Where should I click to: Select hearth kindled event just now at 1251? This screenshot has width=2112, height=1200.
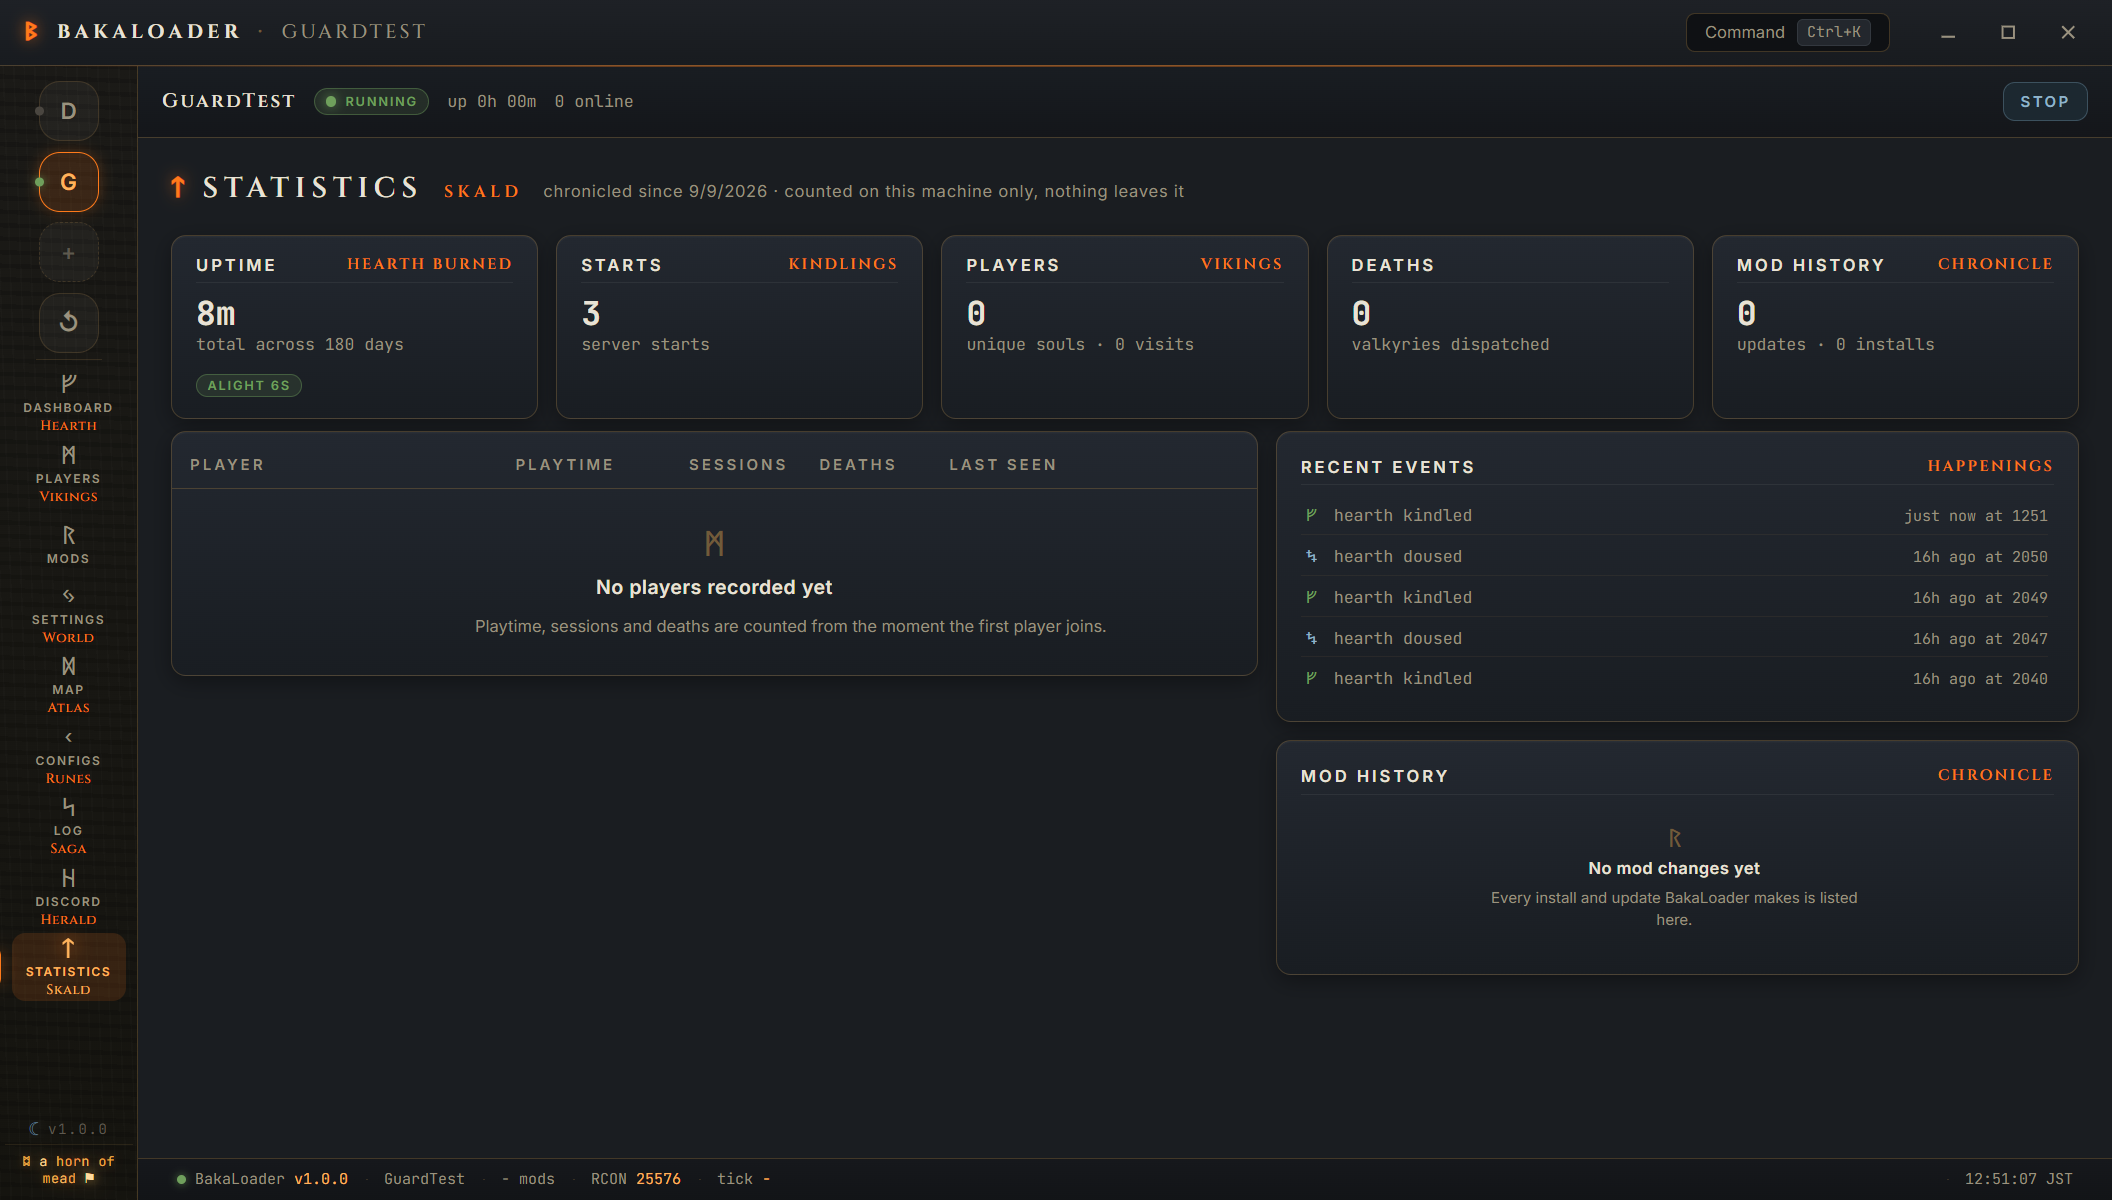pos(1676,515)
